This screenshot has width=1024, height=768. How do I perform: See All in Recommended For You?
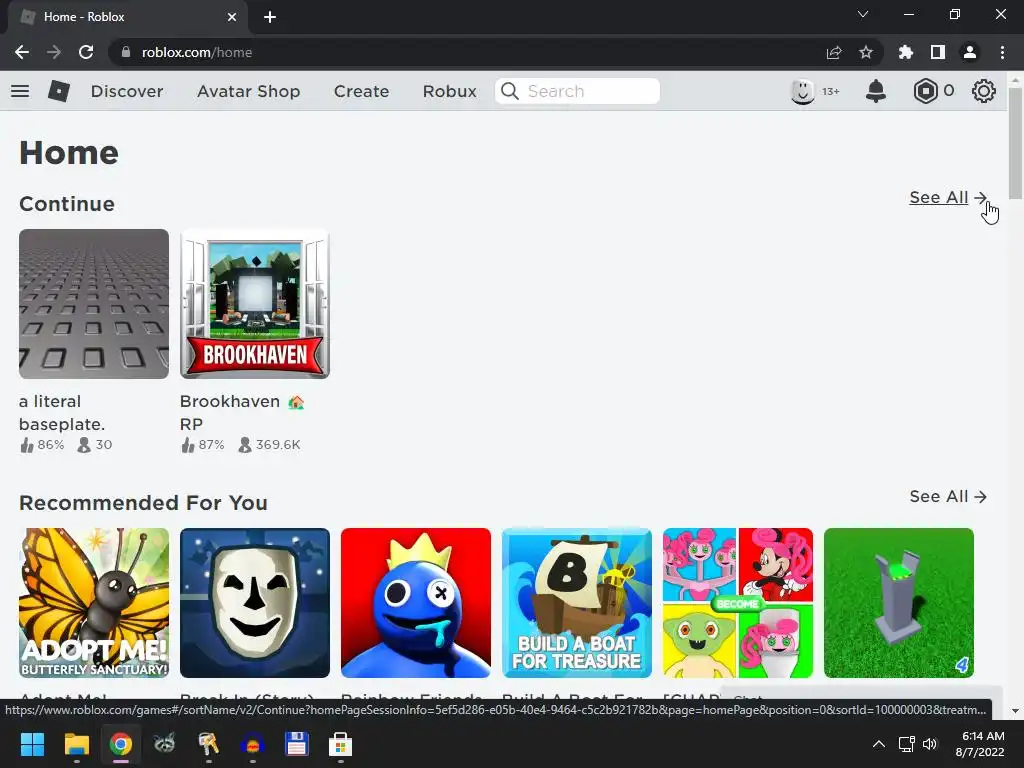[x=948, y=496]
